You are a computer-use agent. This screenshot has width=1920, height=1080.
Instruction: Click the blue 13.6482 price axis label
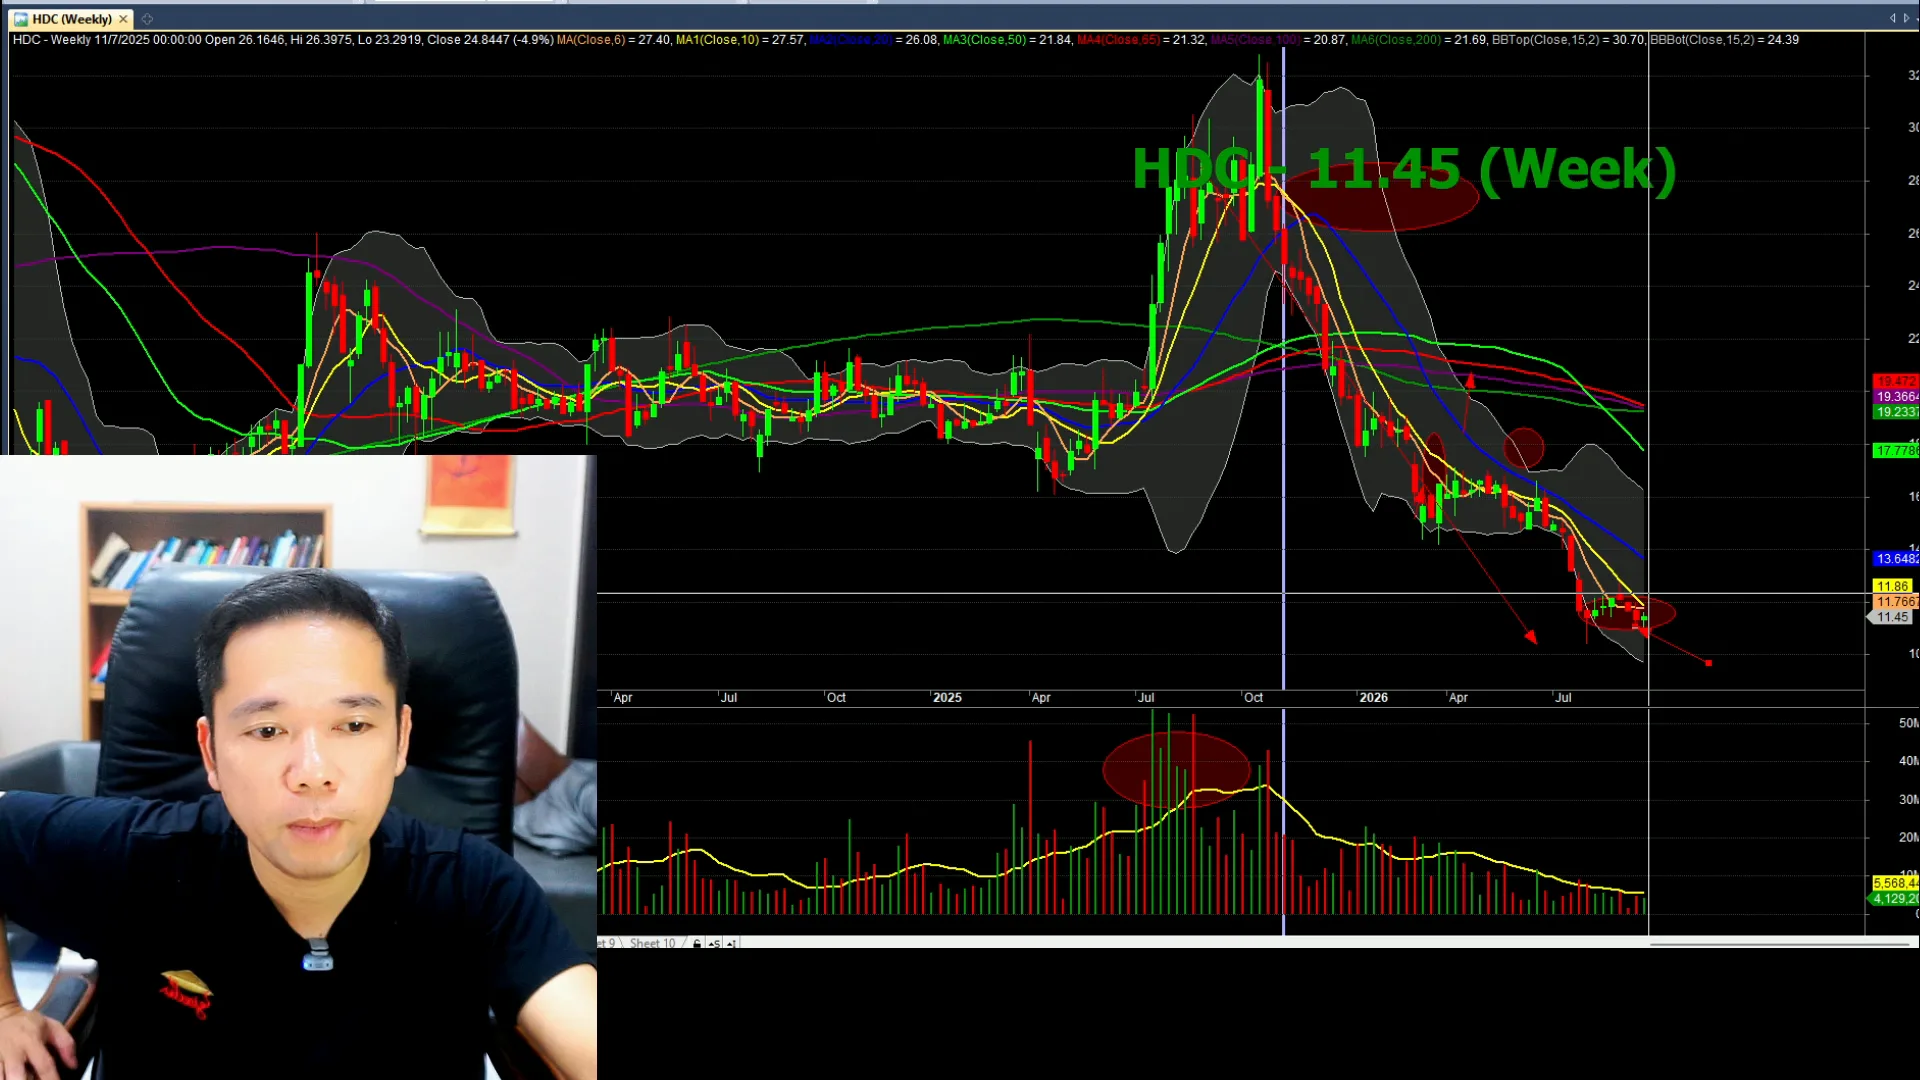pos(1895,559)
